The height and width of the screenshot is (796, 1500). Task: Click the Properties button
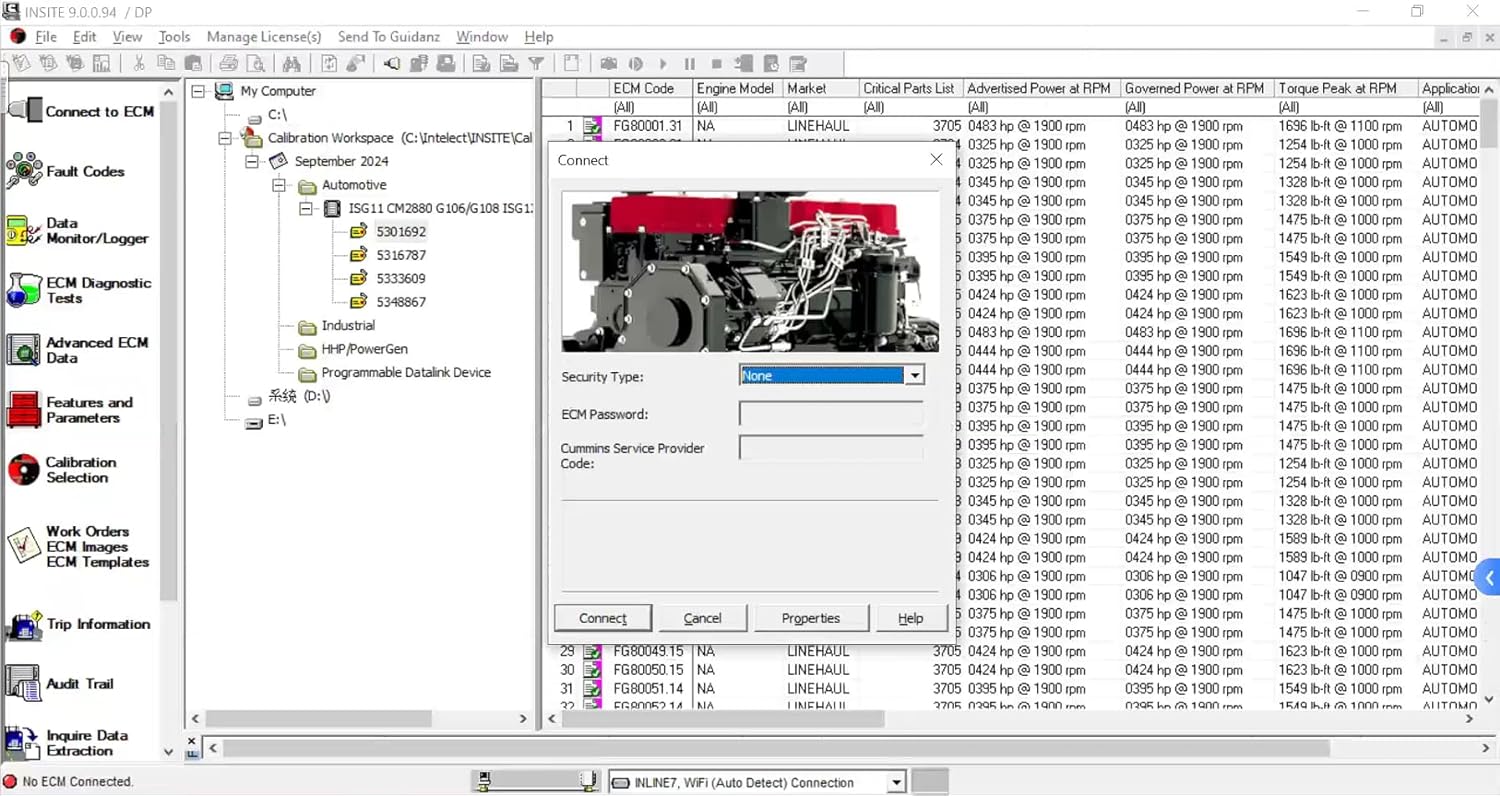(x=811, y=617)
